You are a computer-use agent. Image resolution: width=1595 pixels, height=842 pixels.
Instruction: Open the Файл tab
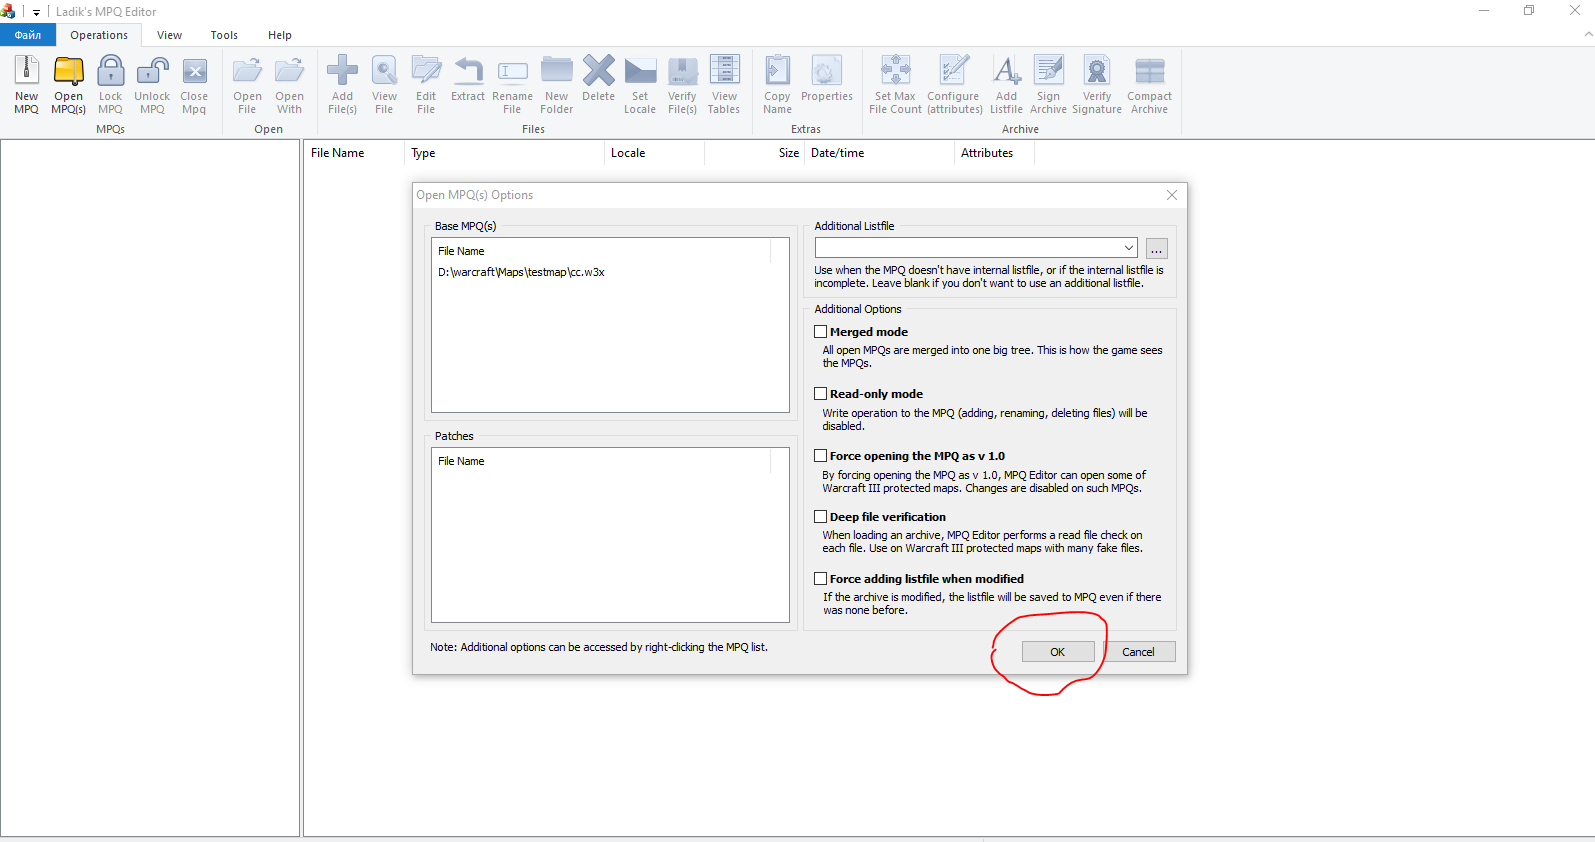coord(28,35)
